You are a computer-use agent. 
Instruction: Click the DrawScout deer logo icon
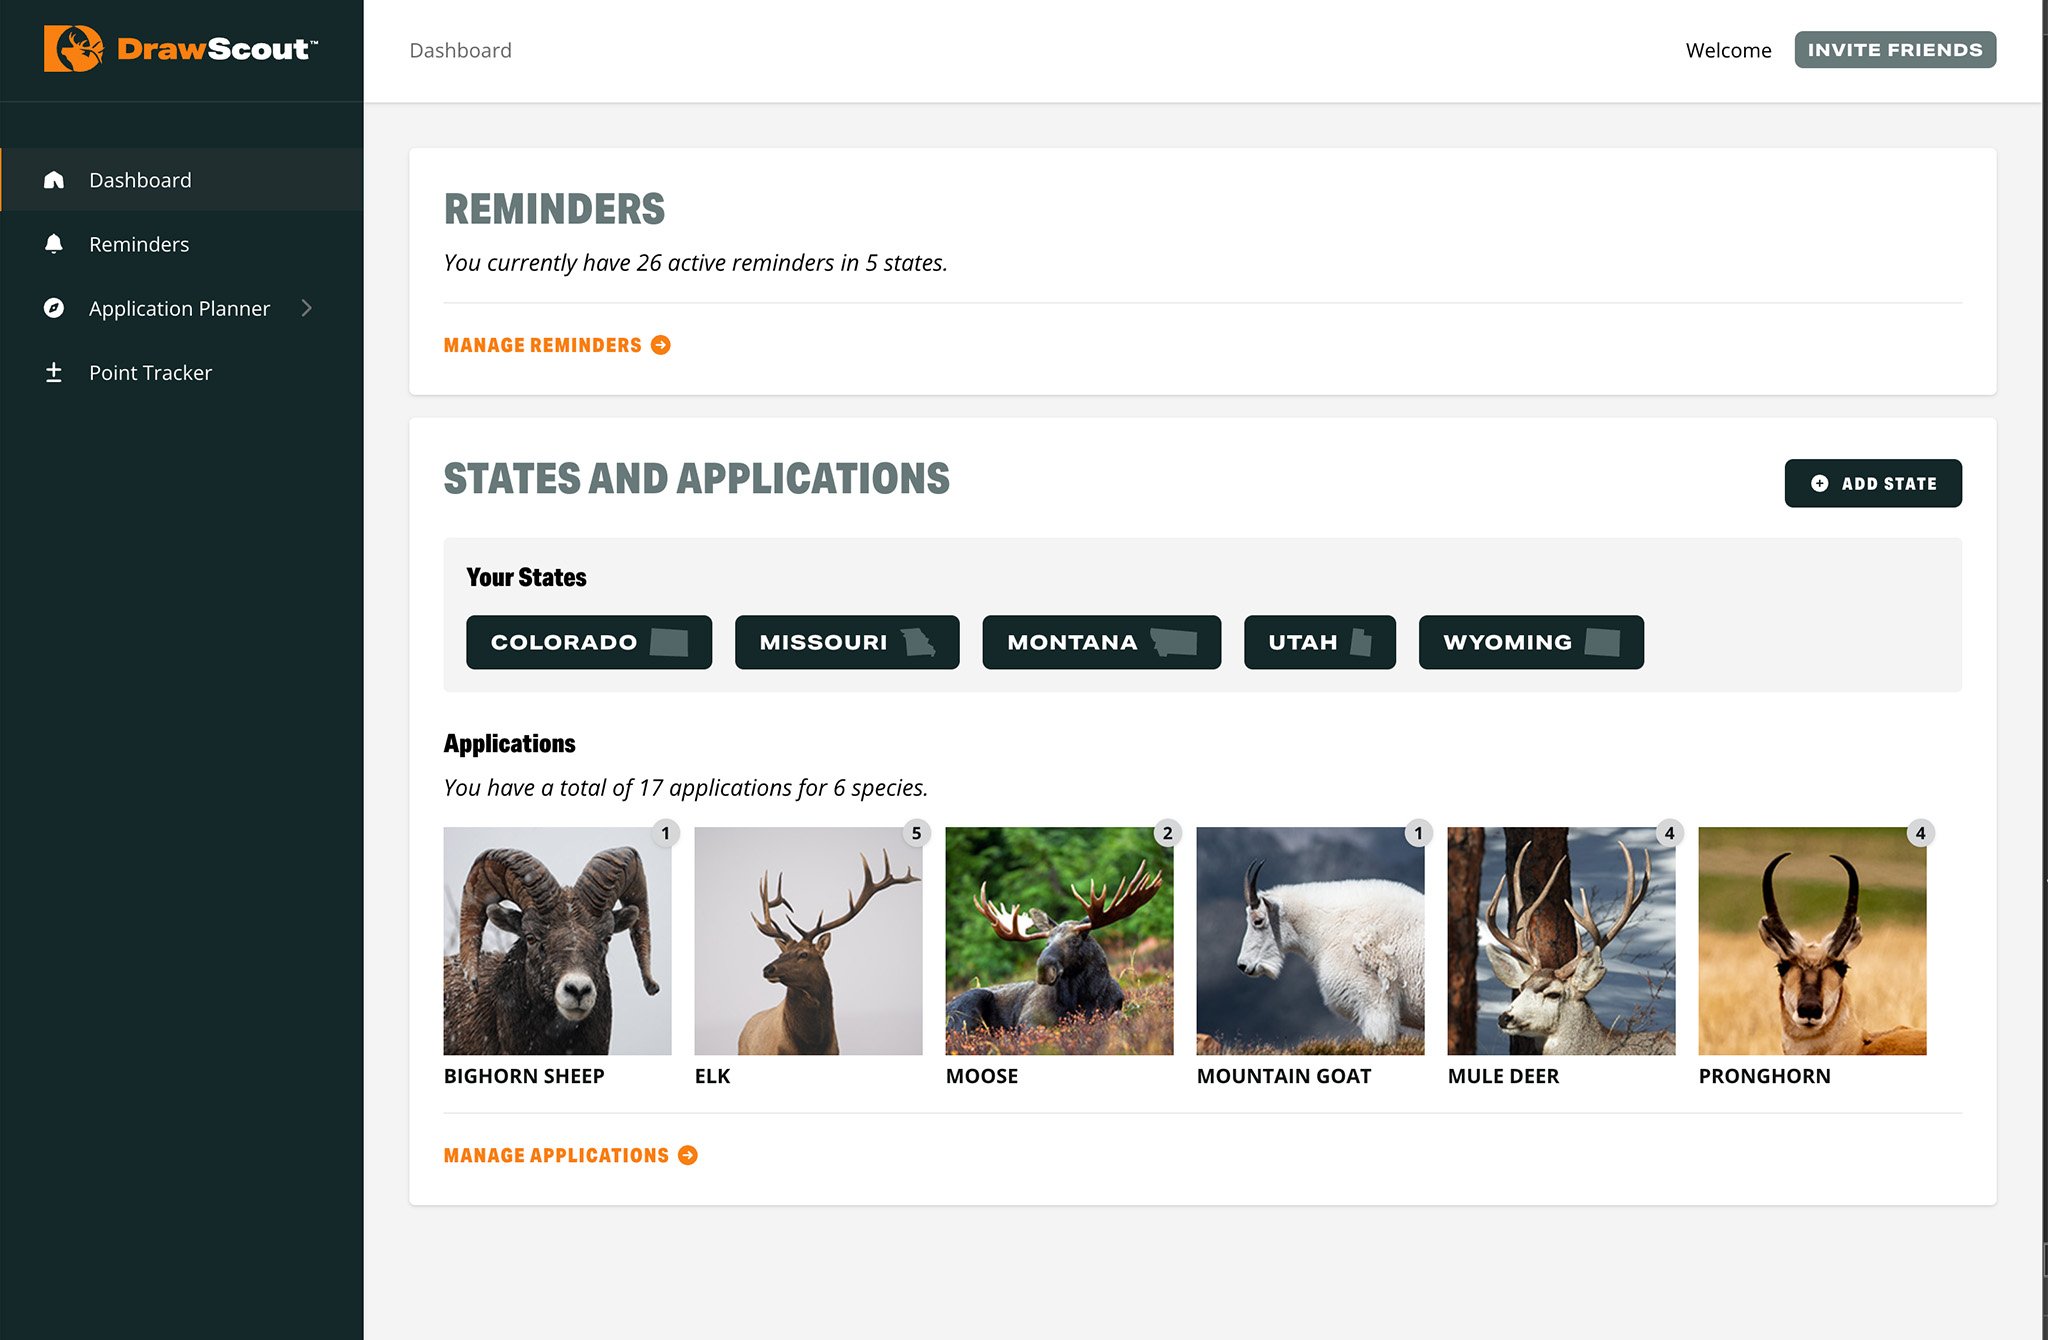pyautogui.click(x=73, y=49)
